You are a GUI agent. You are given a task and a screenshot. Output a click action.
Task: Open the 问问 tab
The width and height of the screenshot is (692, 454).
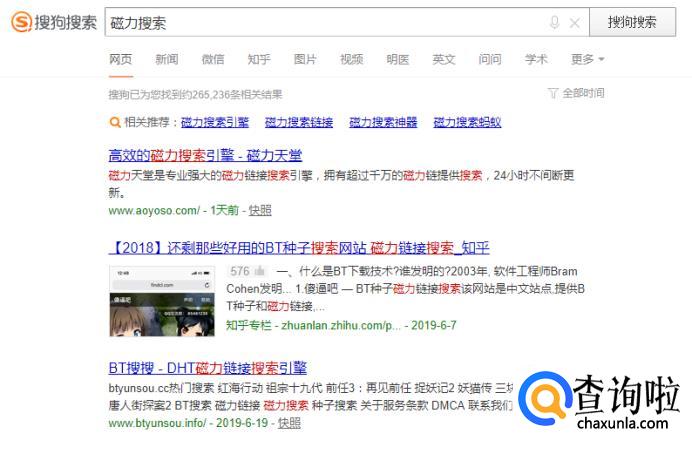(x=490, y=59)
